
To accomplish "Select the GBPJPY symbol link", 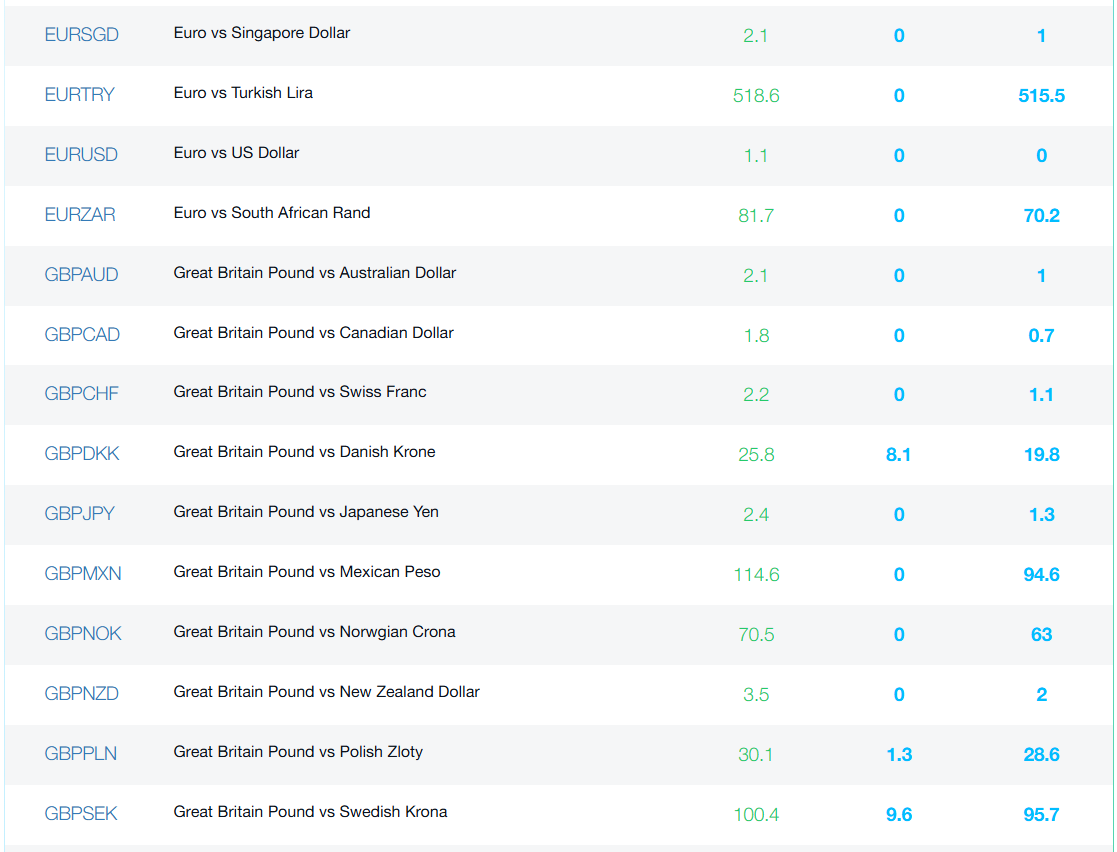I will (80, 514).
